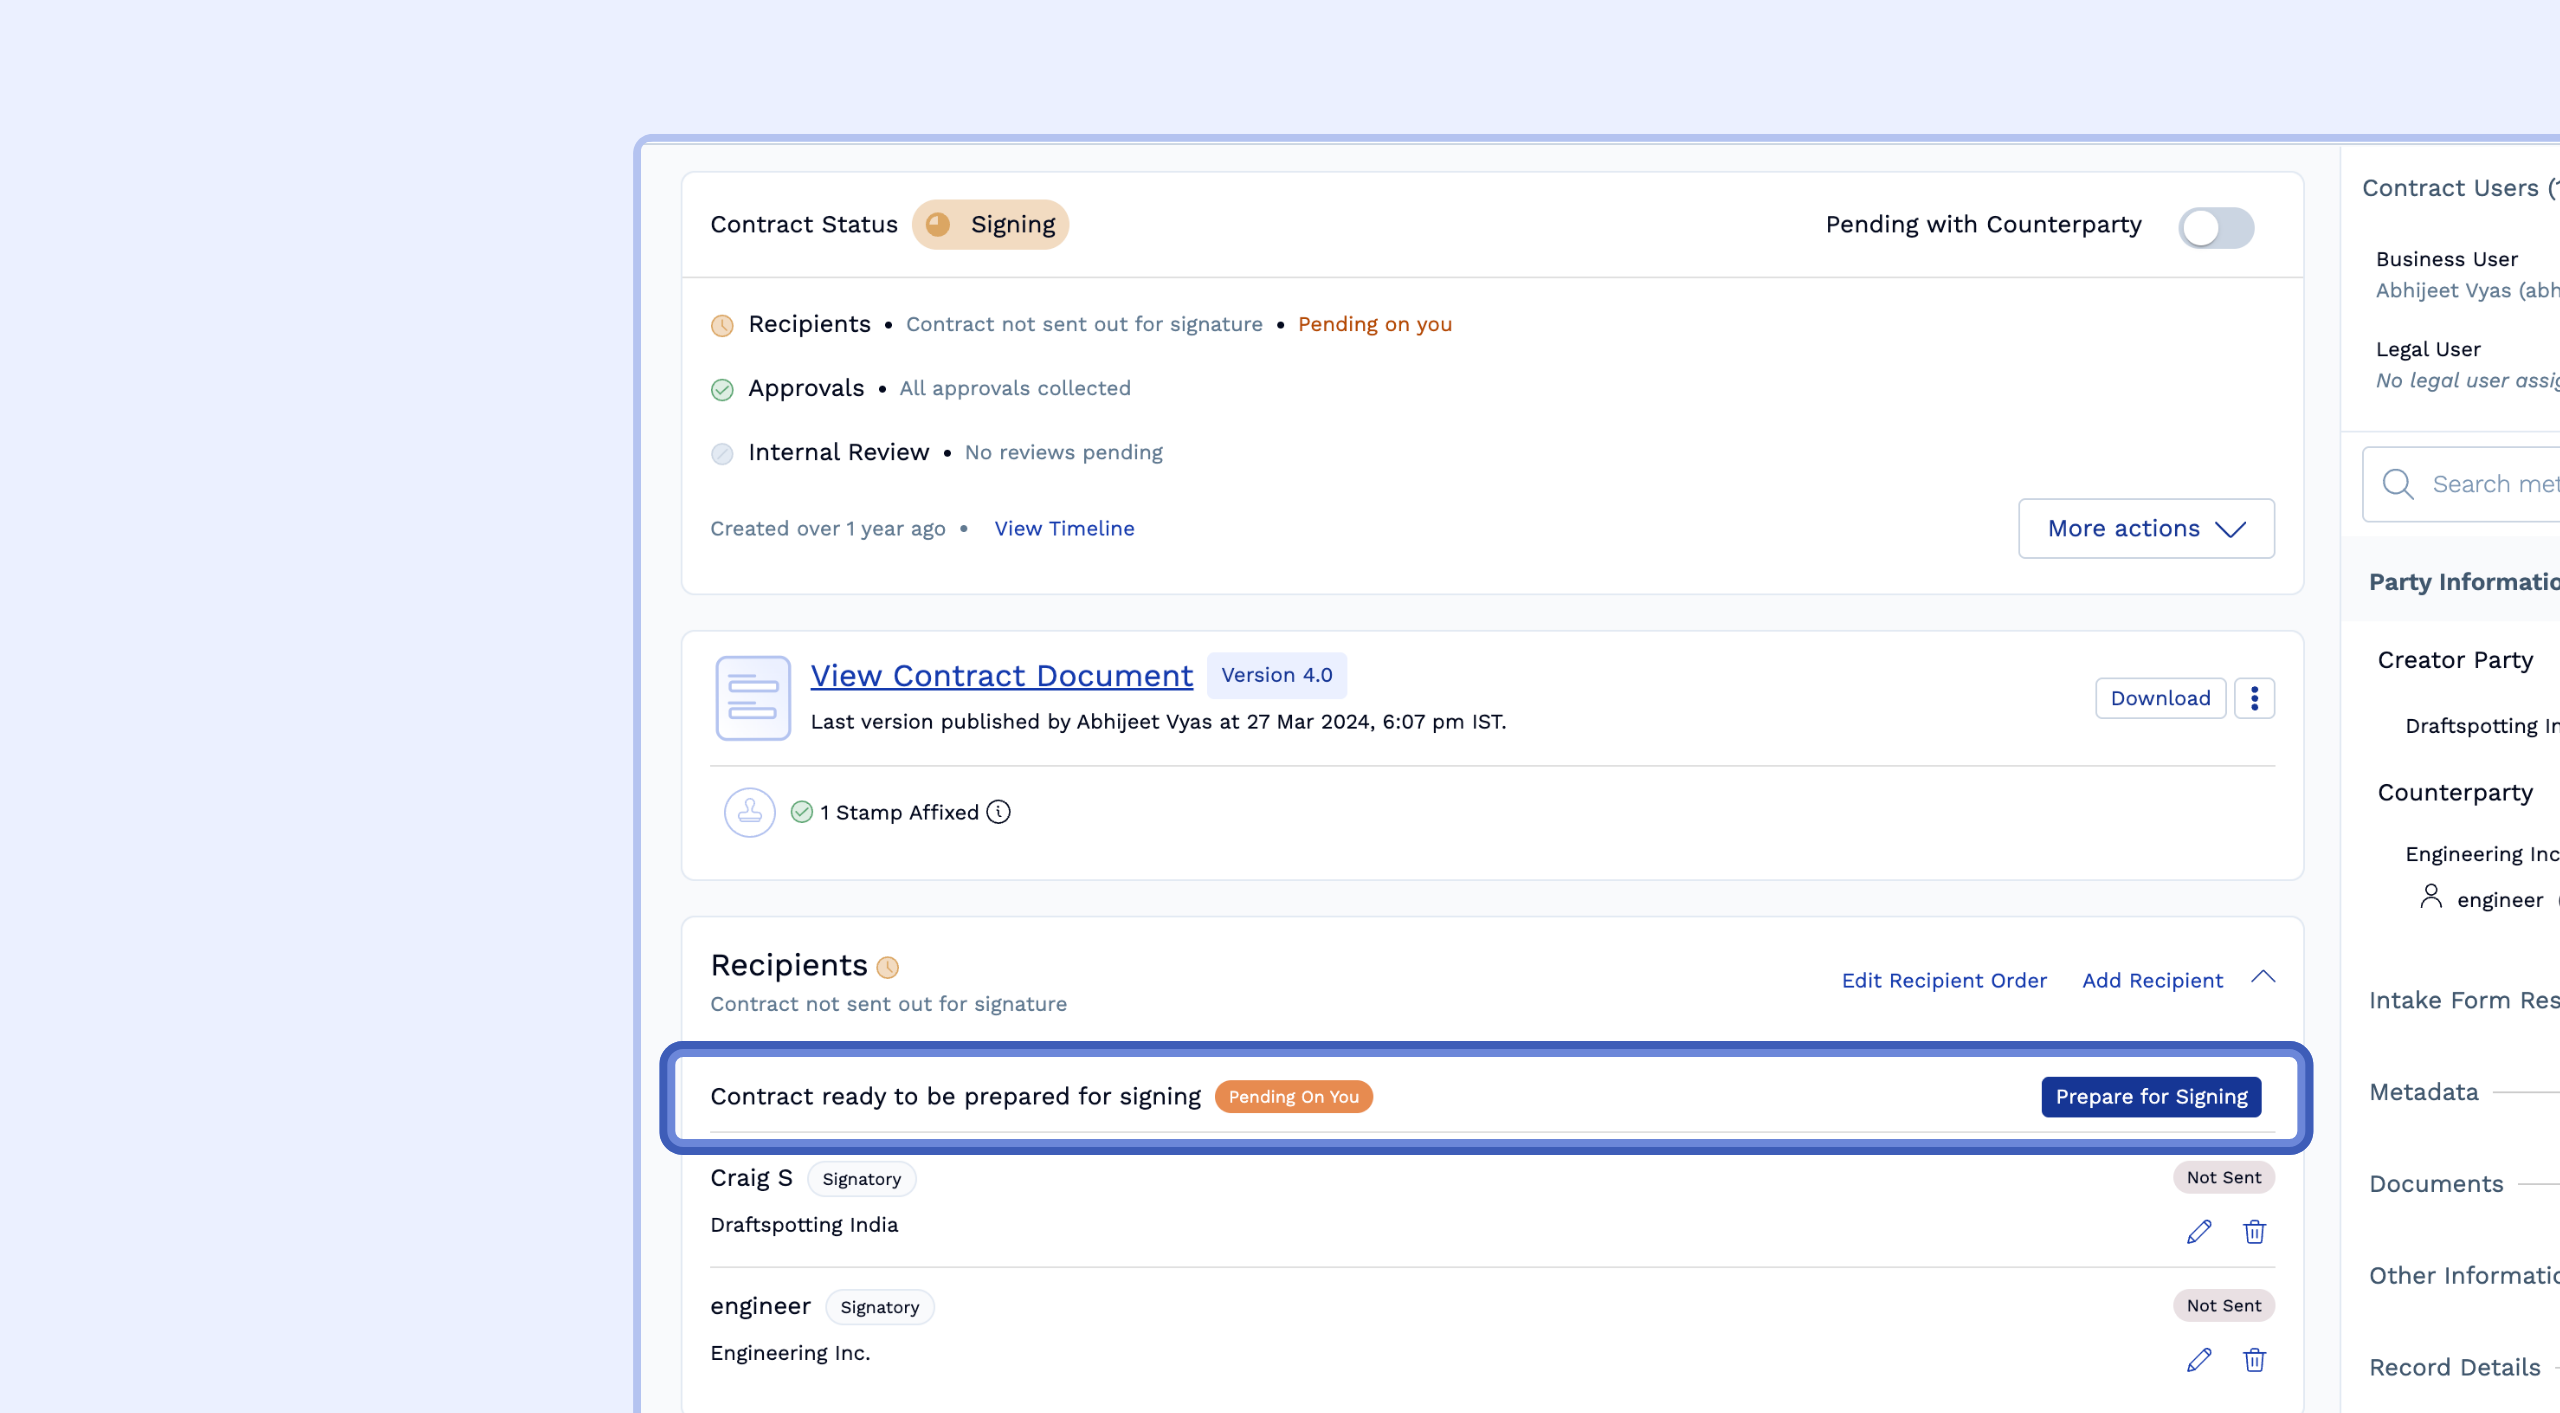Delete recipient Craig S with trash icon

tap(2254, 1231)
